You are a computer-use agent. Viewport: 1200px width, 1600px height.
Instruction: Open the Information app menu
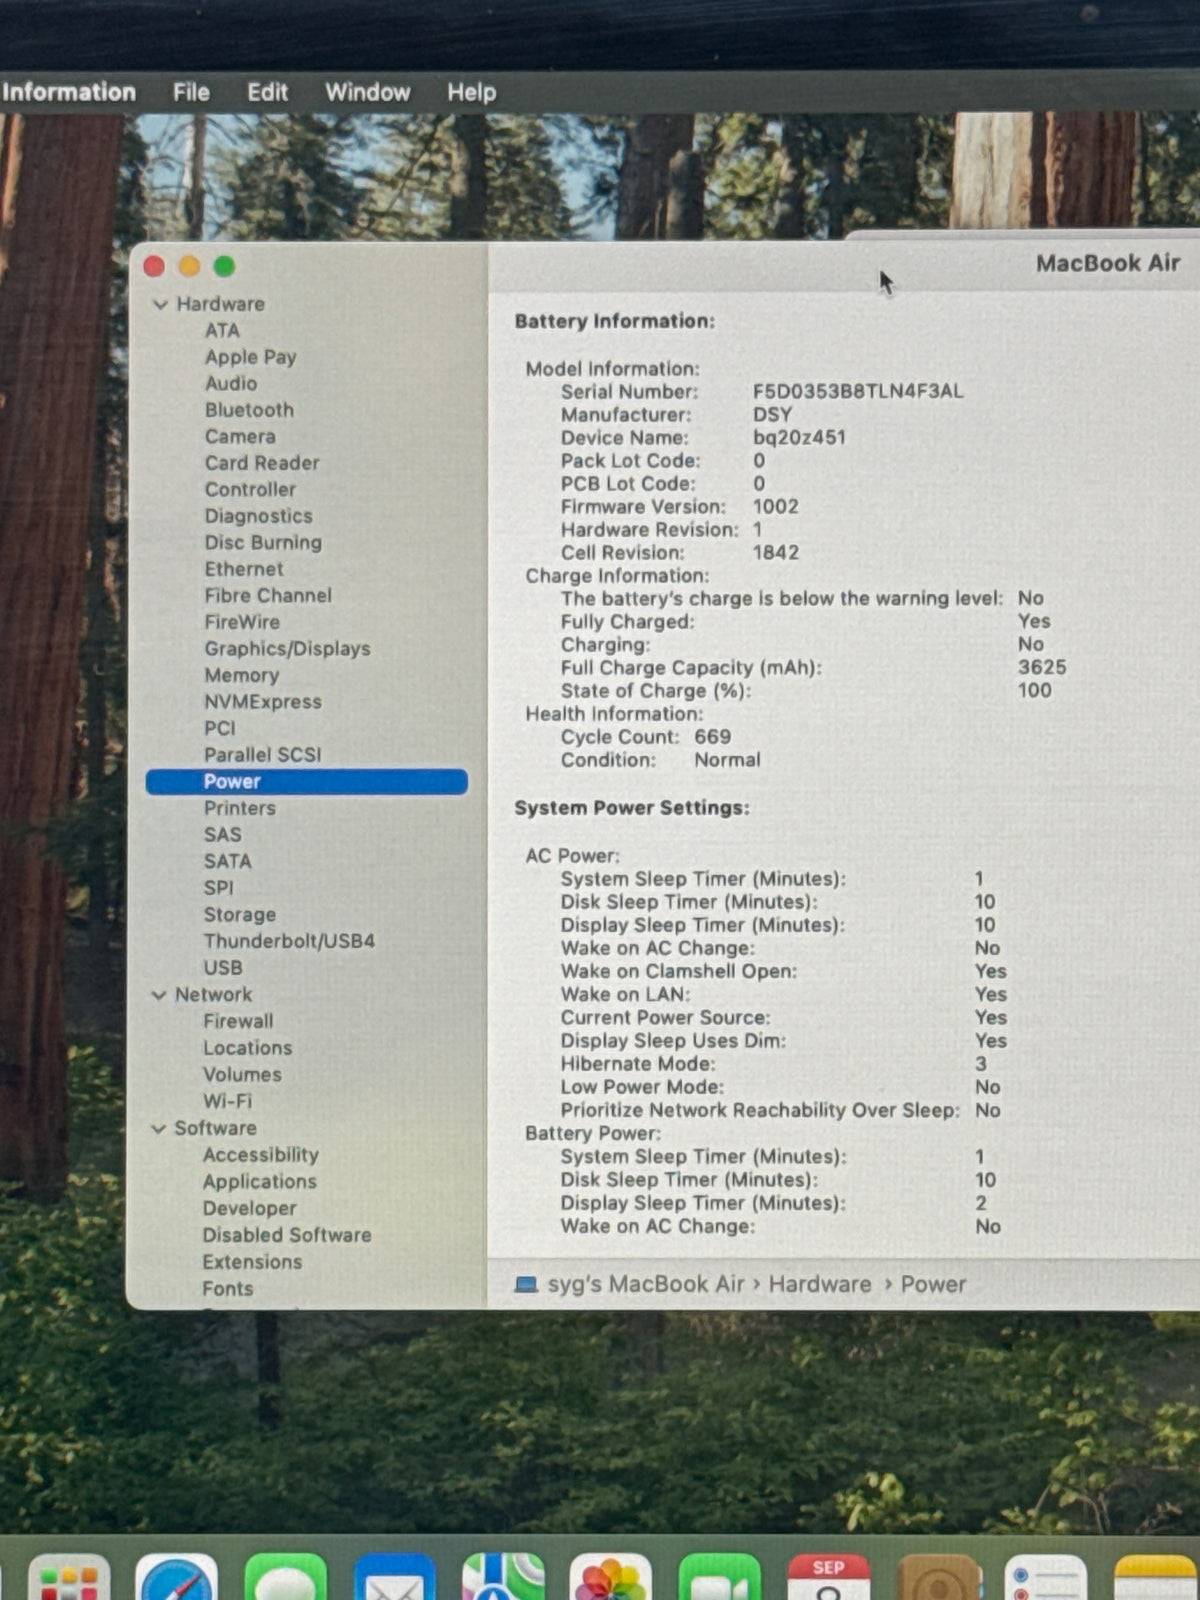point(68,92)
